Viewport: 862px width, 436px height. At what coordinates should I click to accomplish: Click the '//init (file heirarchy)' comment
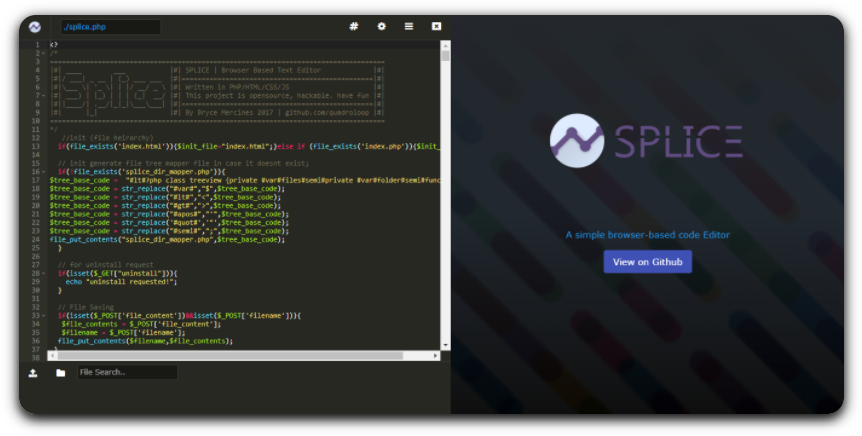pyautogui.click(x=108, y=137)
